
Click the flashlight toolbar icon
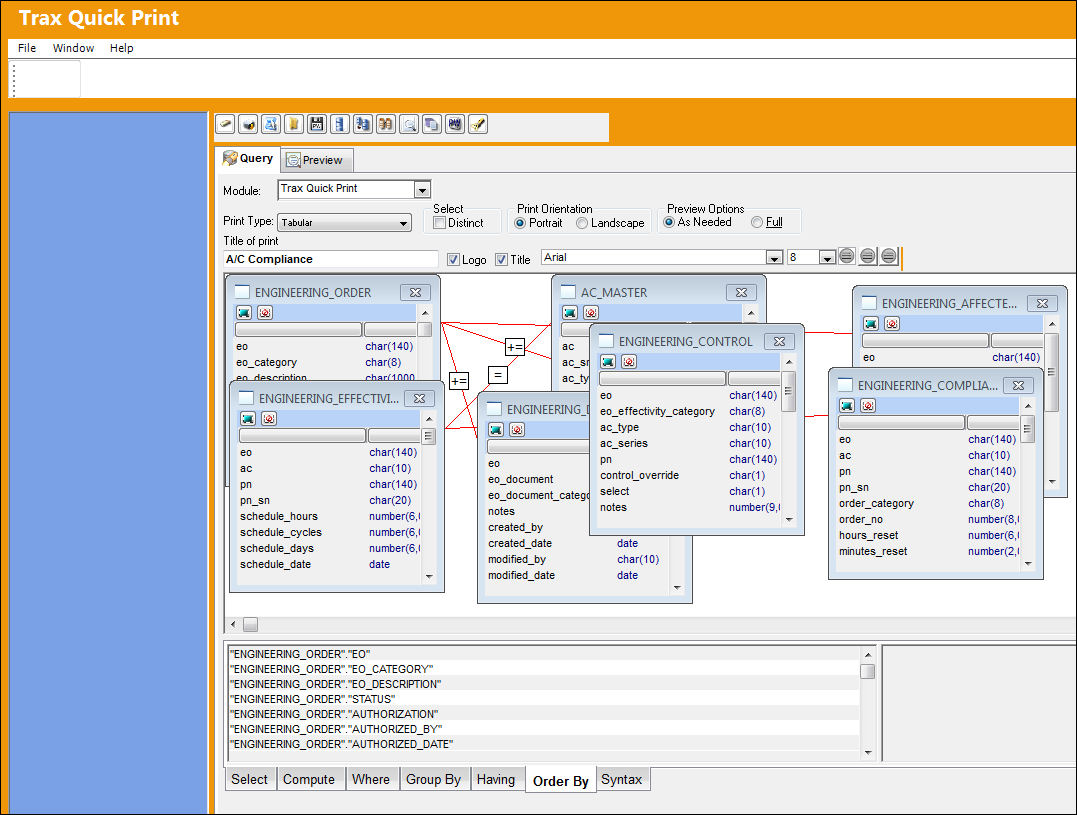(x=478, y=124)
